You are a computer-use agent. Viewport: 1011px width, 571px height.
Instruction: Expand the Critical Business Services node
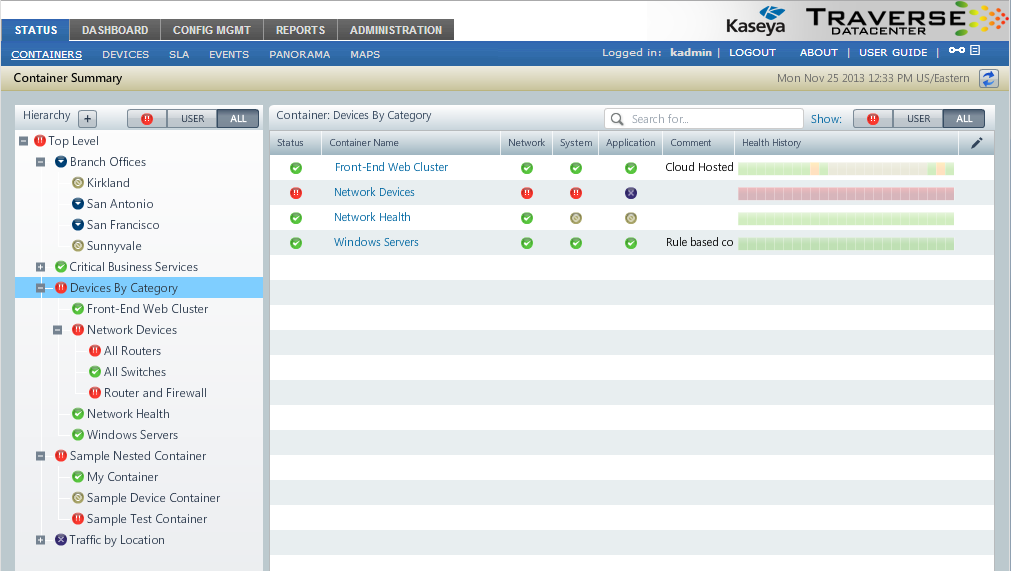click(x=41, y=267)
